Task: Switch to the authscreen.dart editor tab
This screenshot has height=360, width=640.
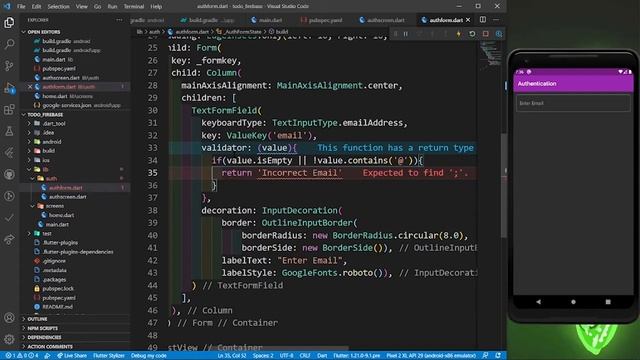Action: [382, 20]
